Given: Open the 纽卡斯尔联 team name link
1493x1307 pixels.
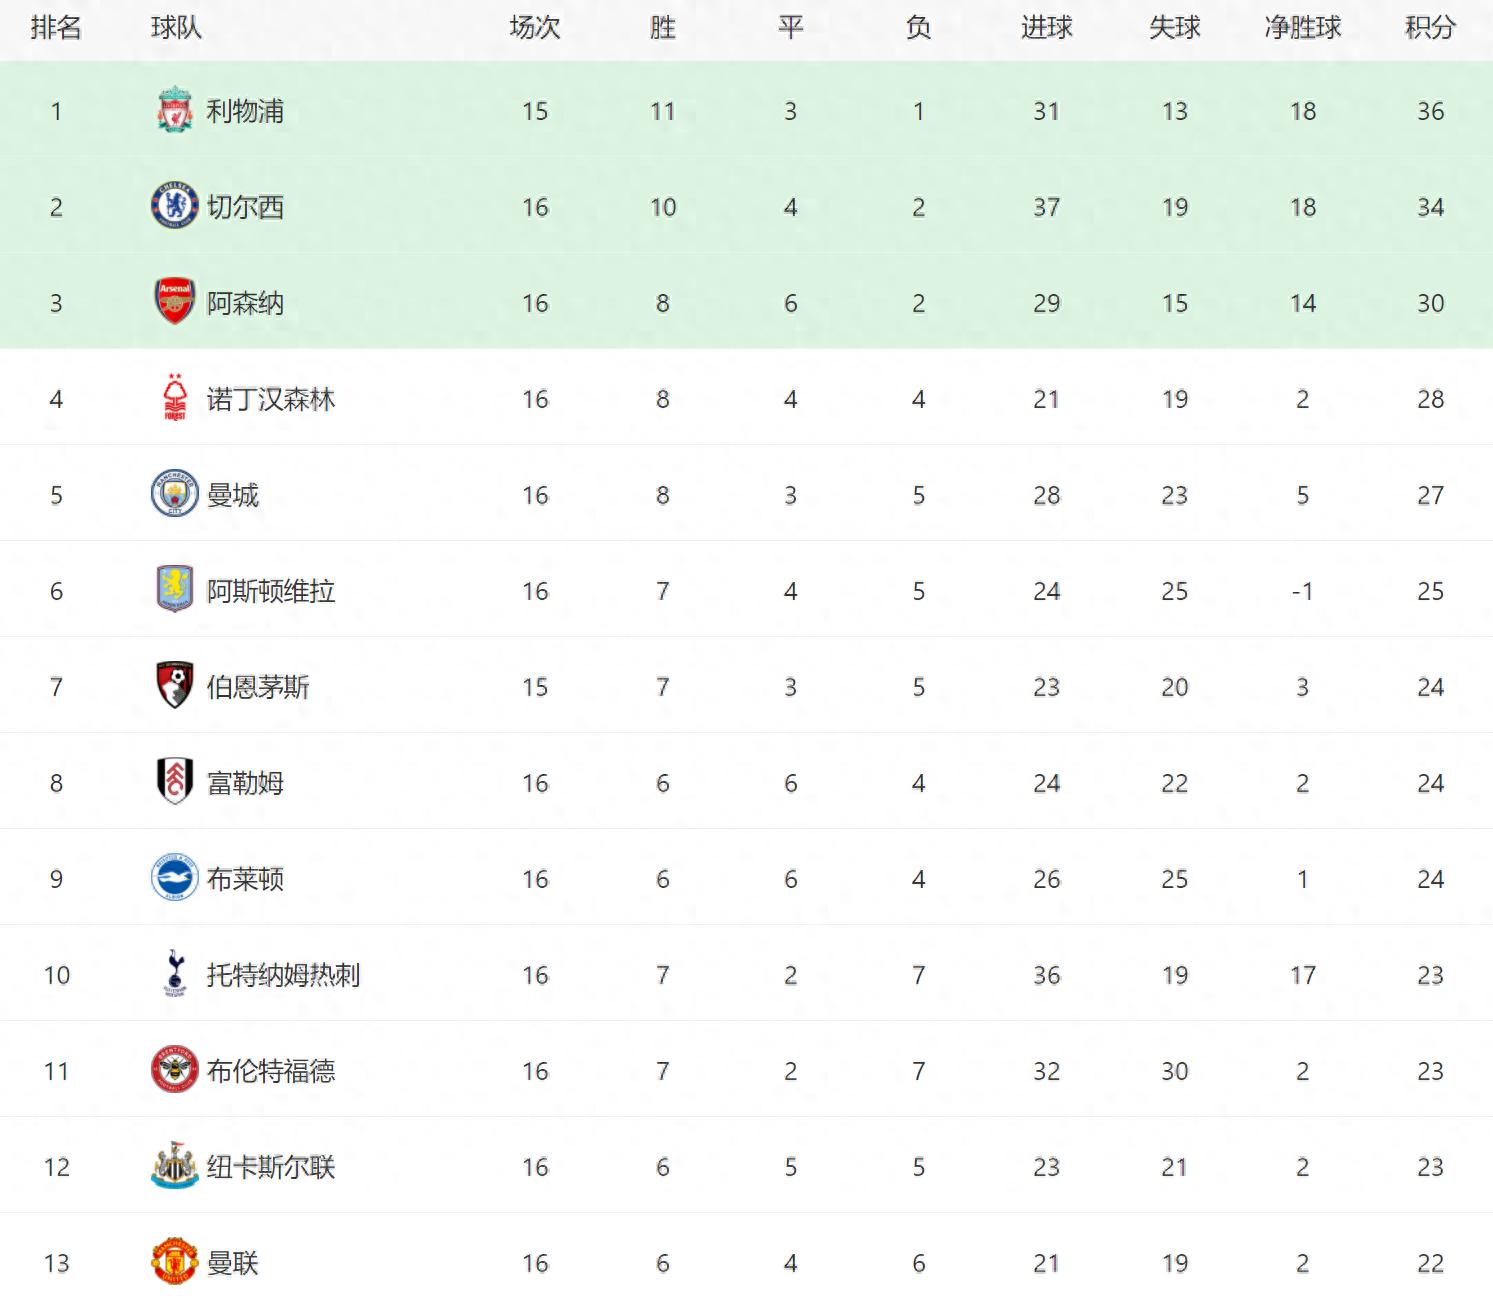Looking at the screenshot, I should point(271,1167).
